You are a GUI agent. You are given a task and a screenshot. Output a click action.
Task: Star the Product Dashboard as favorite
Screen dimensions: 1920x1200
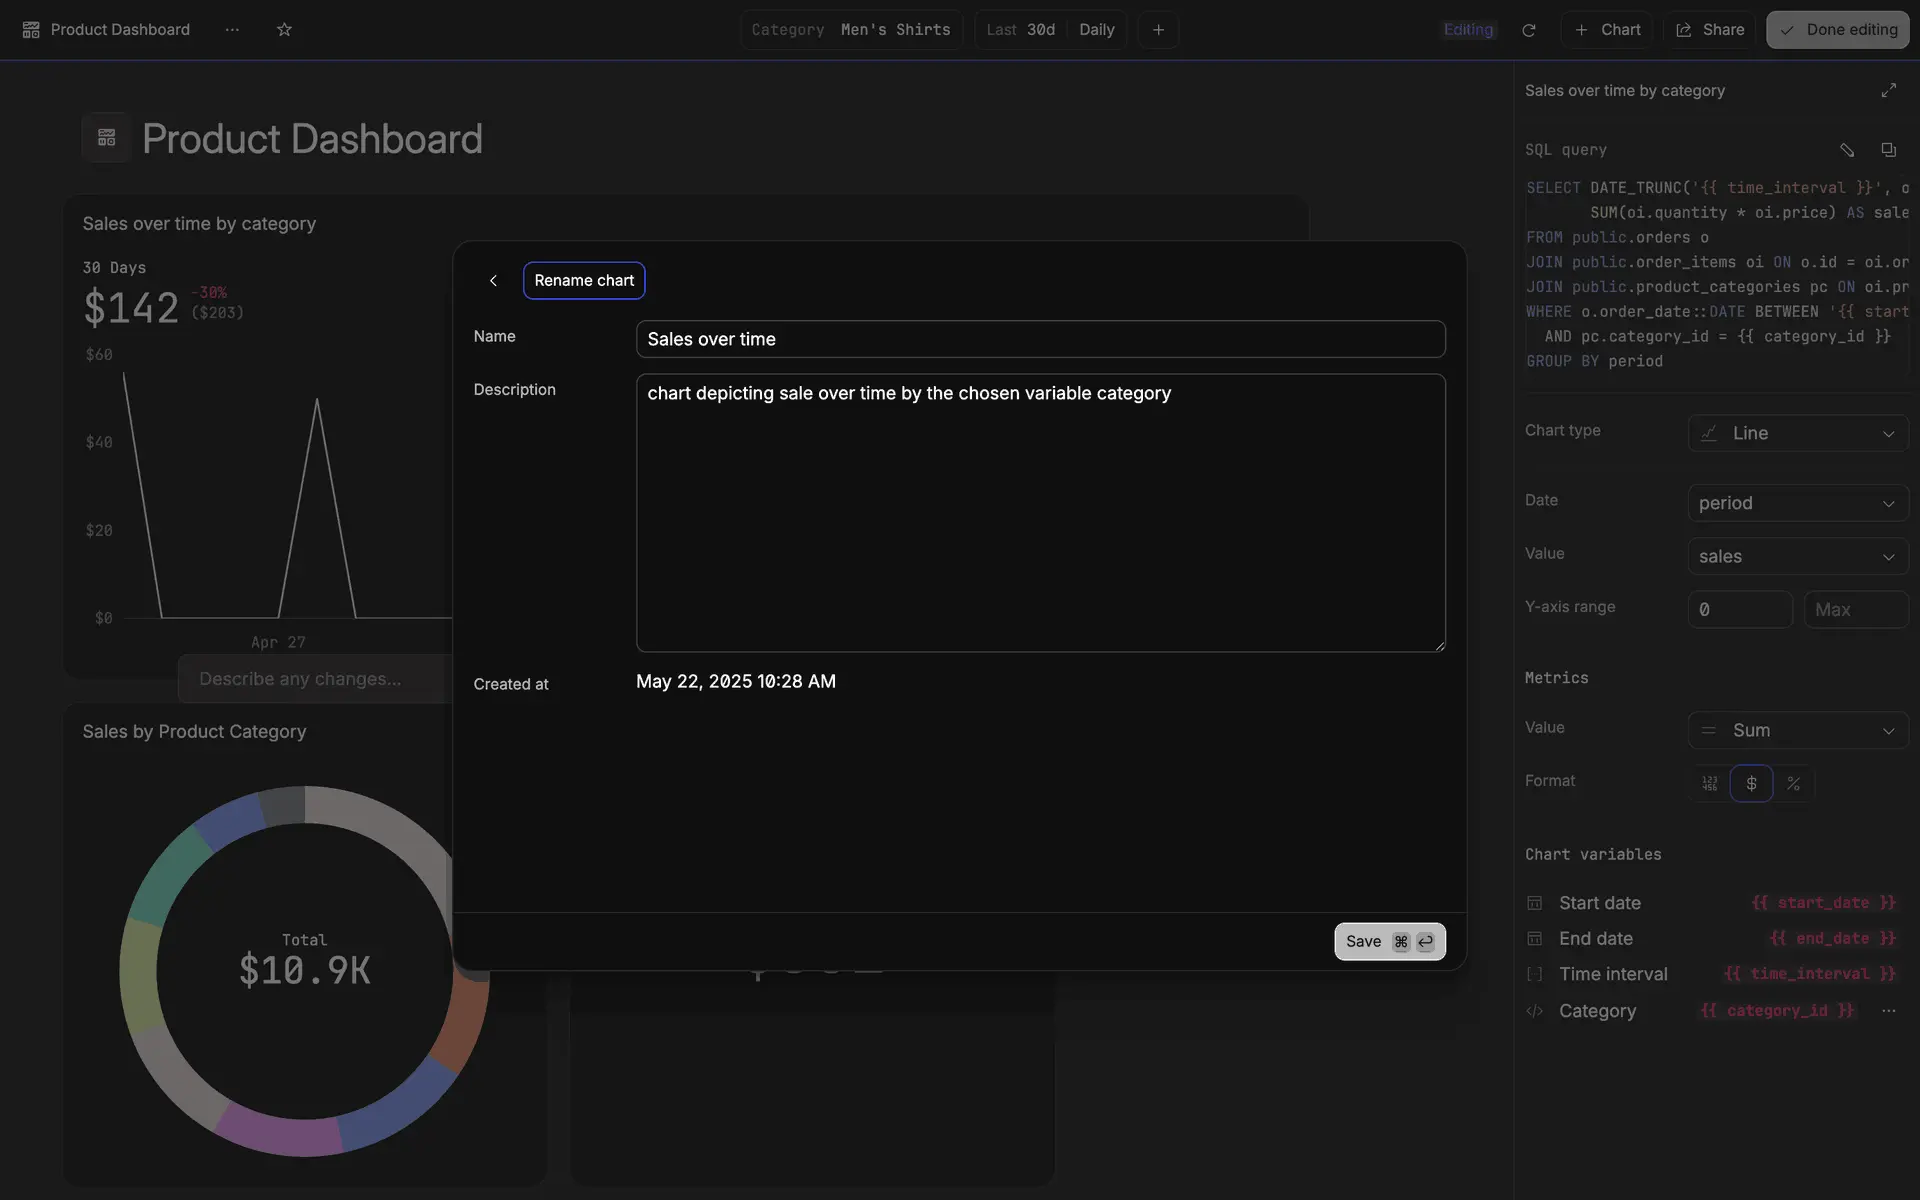(x=284, y=30)
